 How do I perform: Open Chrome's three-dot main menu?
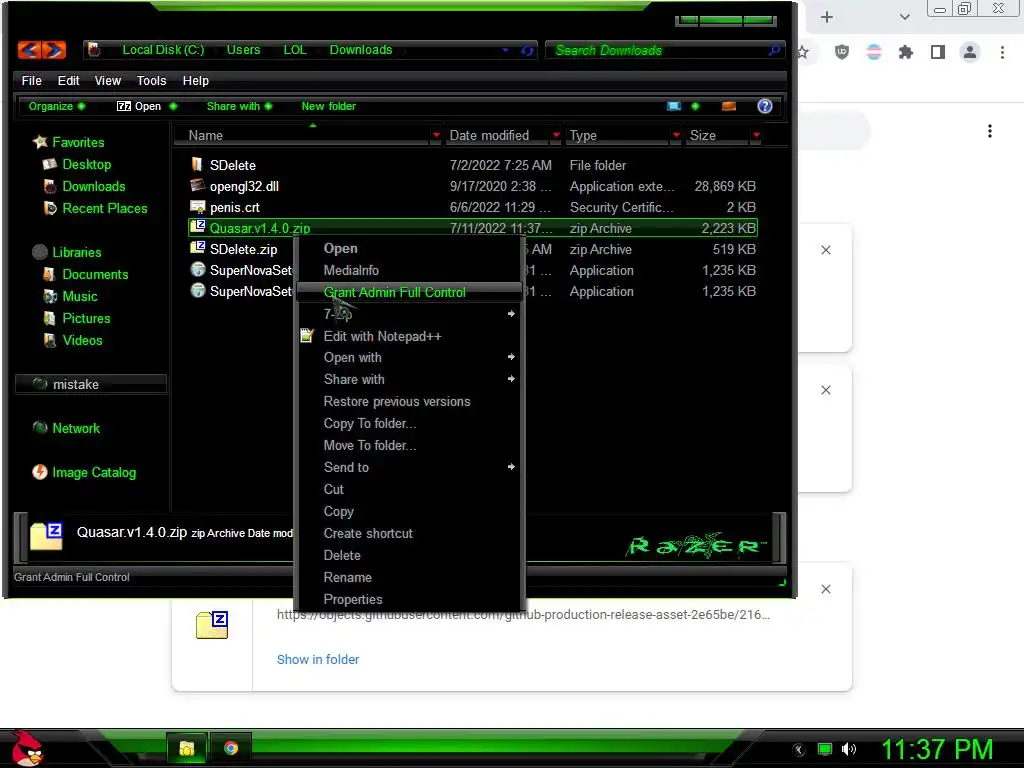click(x=1002, y=52)
